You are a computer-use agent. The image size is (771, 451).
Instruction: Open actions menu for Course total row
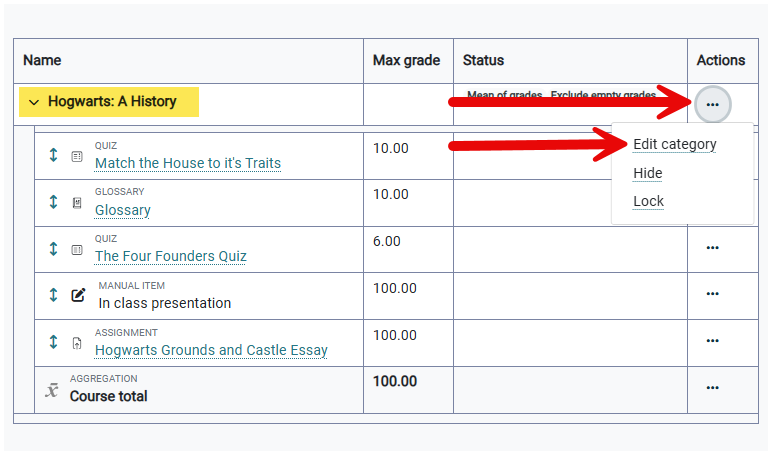click(x=712, y=388)
